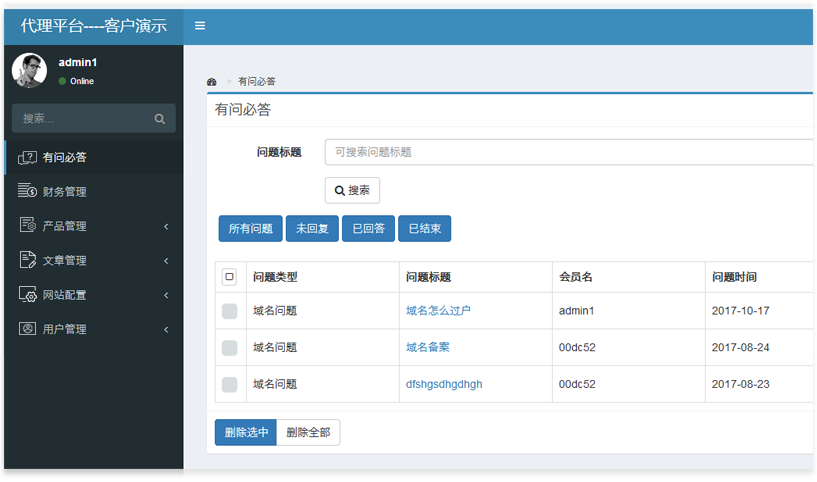Screen dimensions: 817x482
Task: Expand the 文章管理 submenu arrow
Action: point(166,261)
